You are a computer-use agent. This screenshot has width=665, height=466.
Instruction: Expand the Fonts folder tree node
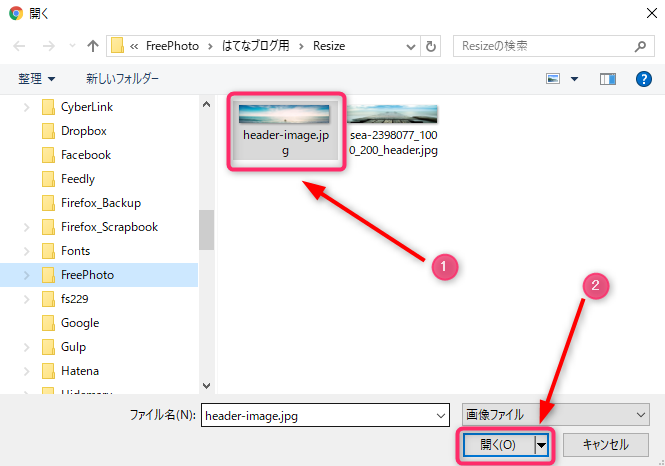(26, 251)
